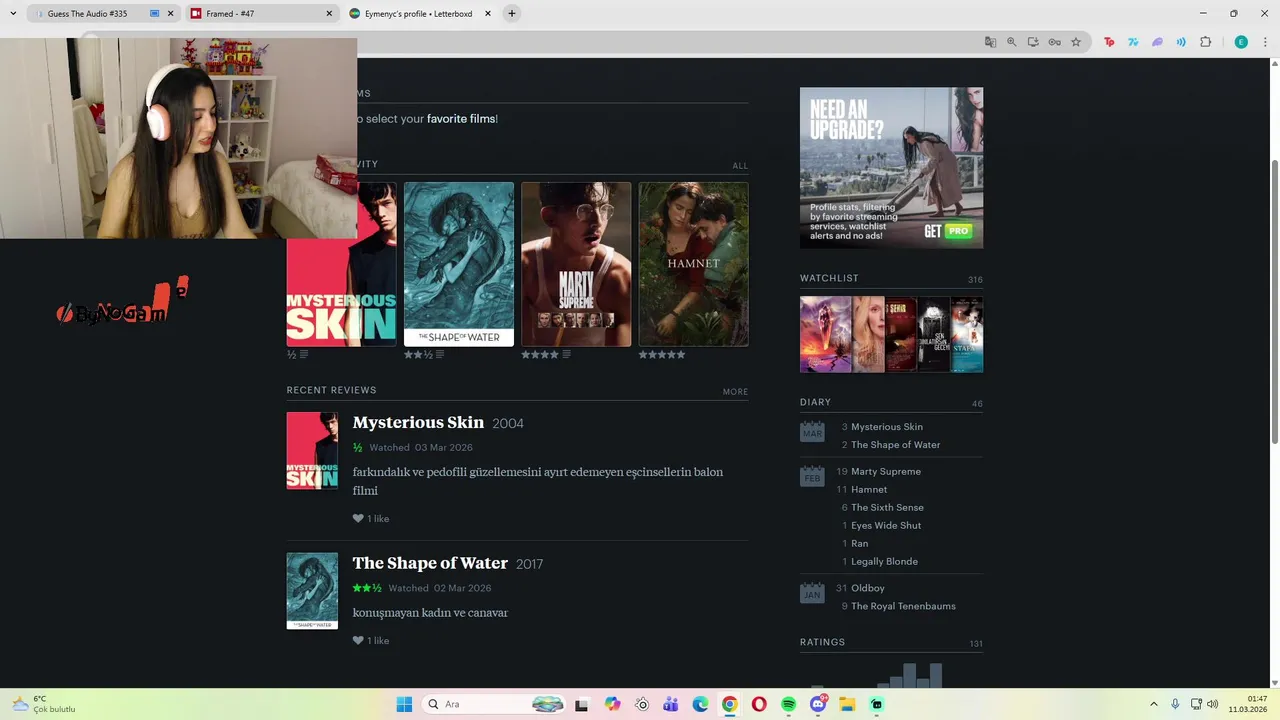
Task: Open the blue sound waves extension
Action: point(1181,42)
